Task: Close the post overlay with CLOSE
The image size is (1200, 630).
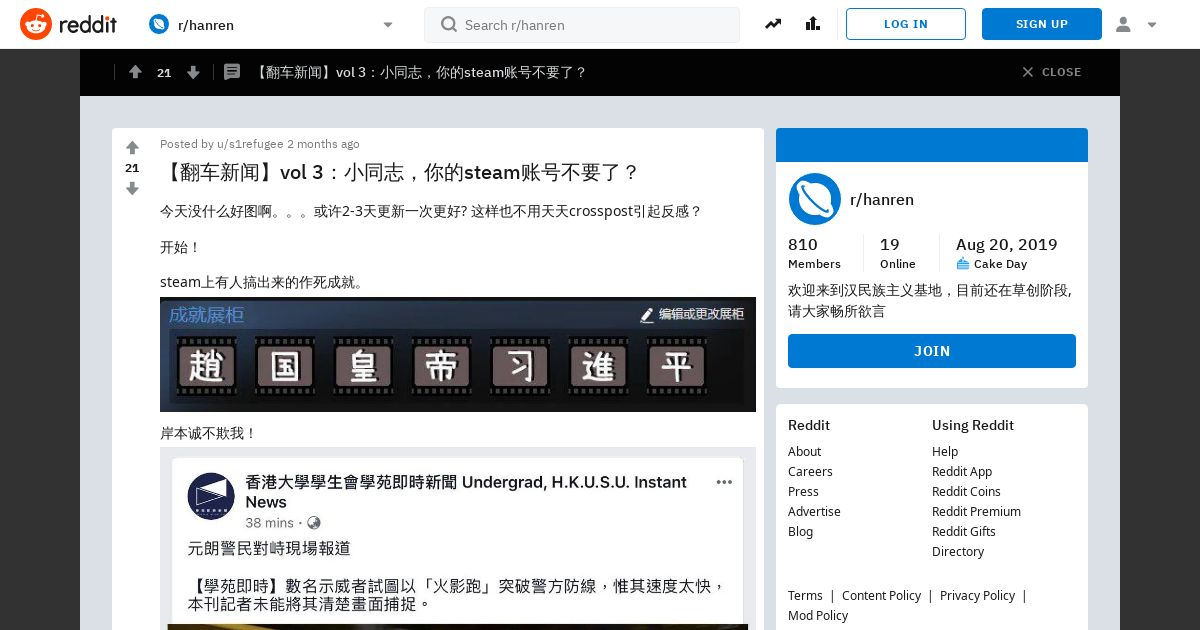Action: (1051, 72)
